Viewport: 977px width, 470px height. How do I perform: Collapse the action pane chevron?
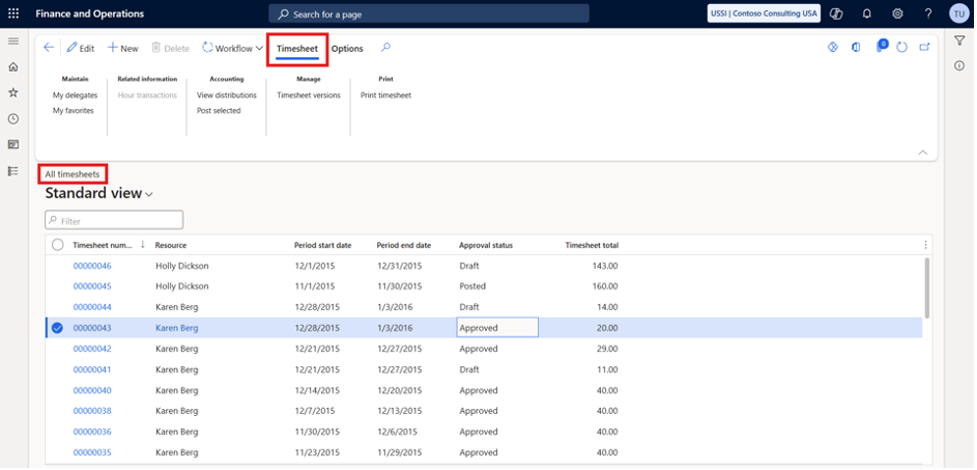923,152
